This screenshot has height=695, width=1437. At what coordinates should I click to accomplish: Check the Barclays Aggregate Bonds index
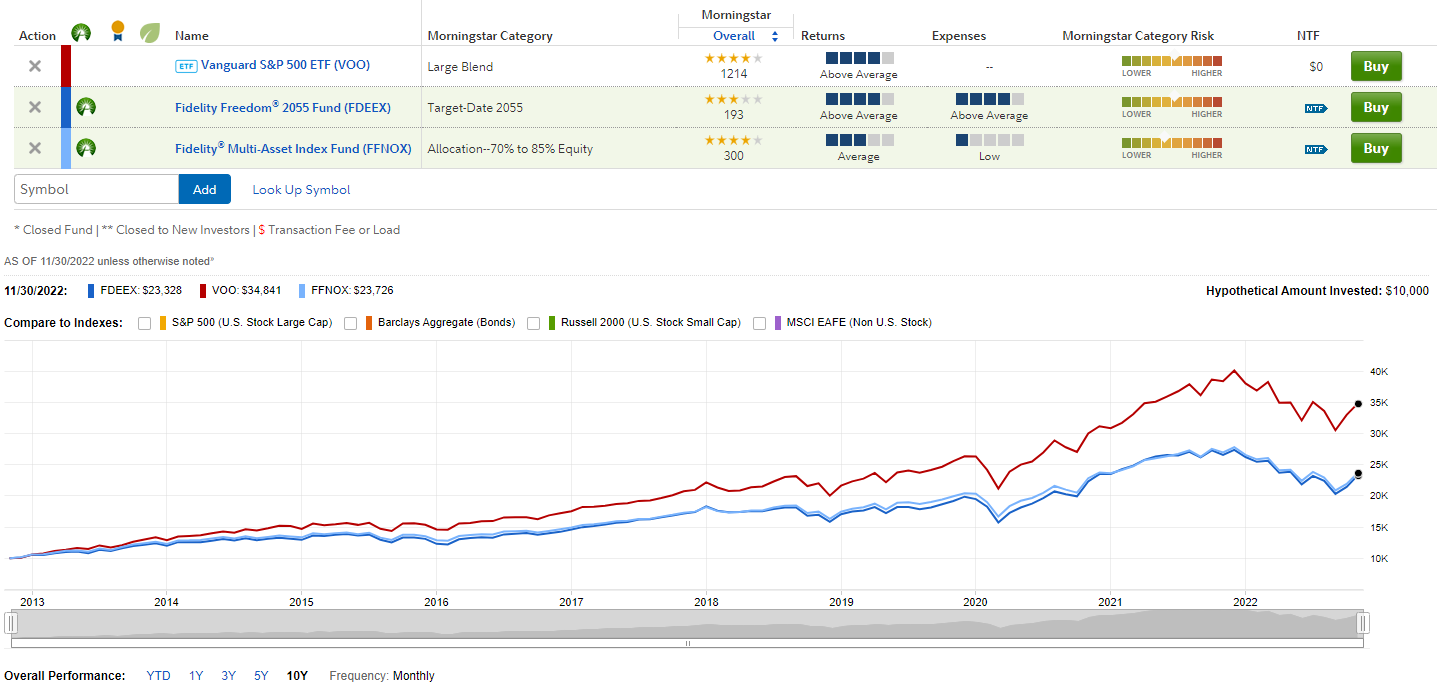(x=351, y=323)
